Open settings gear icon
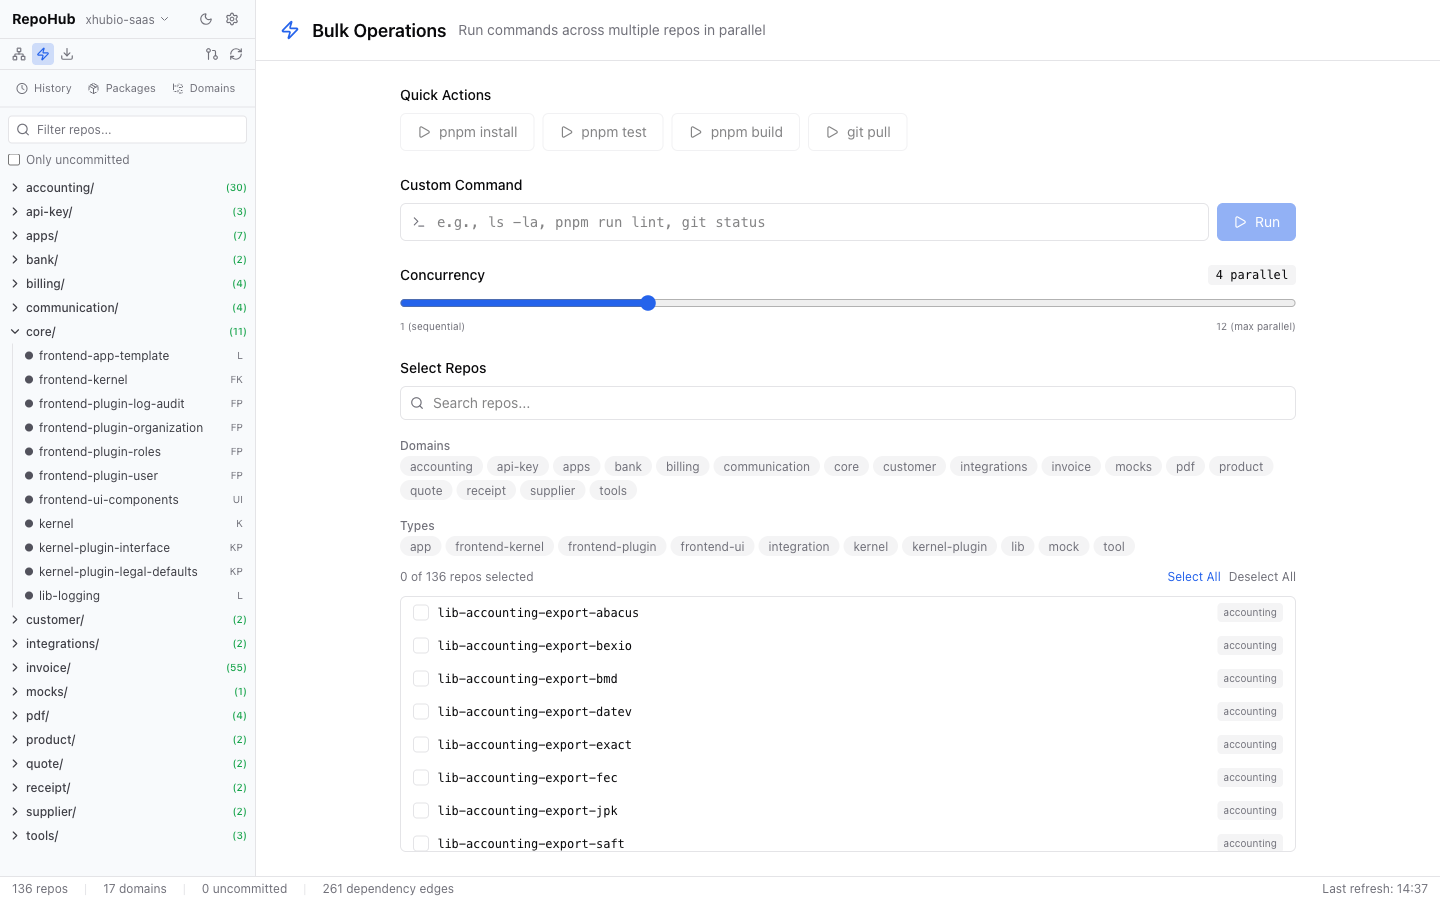Viewport: 1440px width, 900px height. pyautogui.click(x=232, y=19)
